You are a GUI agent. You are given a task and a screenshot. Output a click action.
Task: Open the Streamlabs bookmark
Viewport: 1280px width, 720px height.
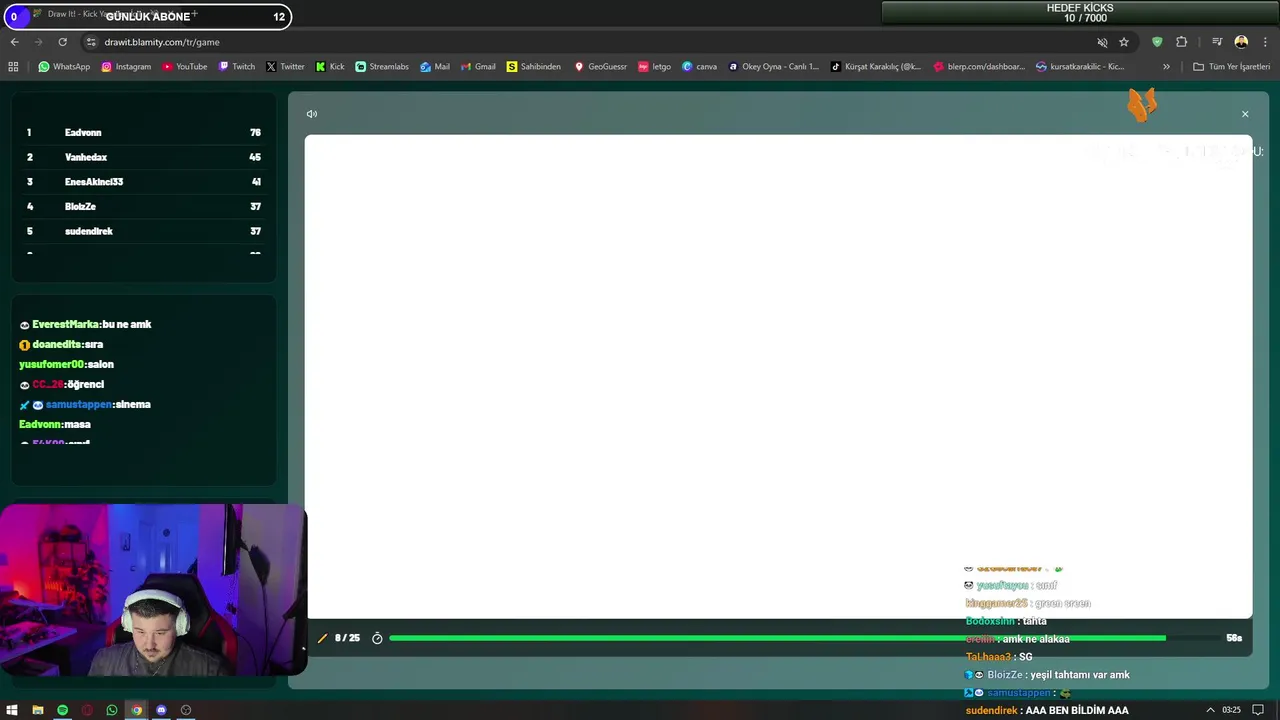382,67
